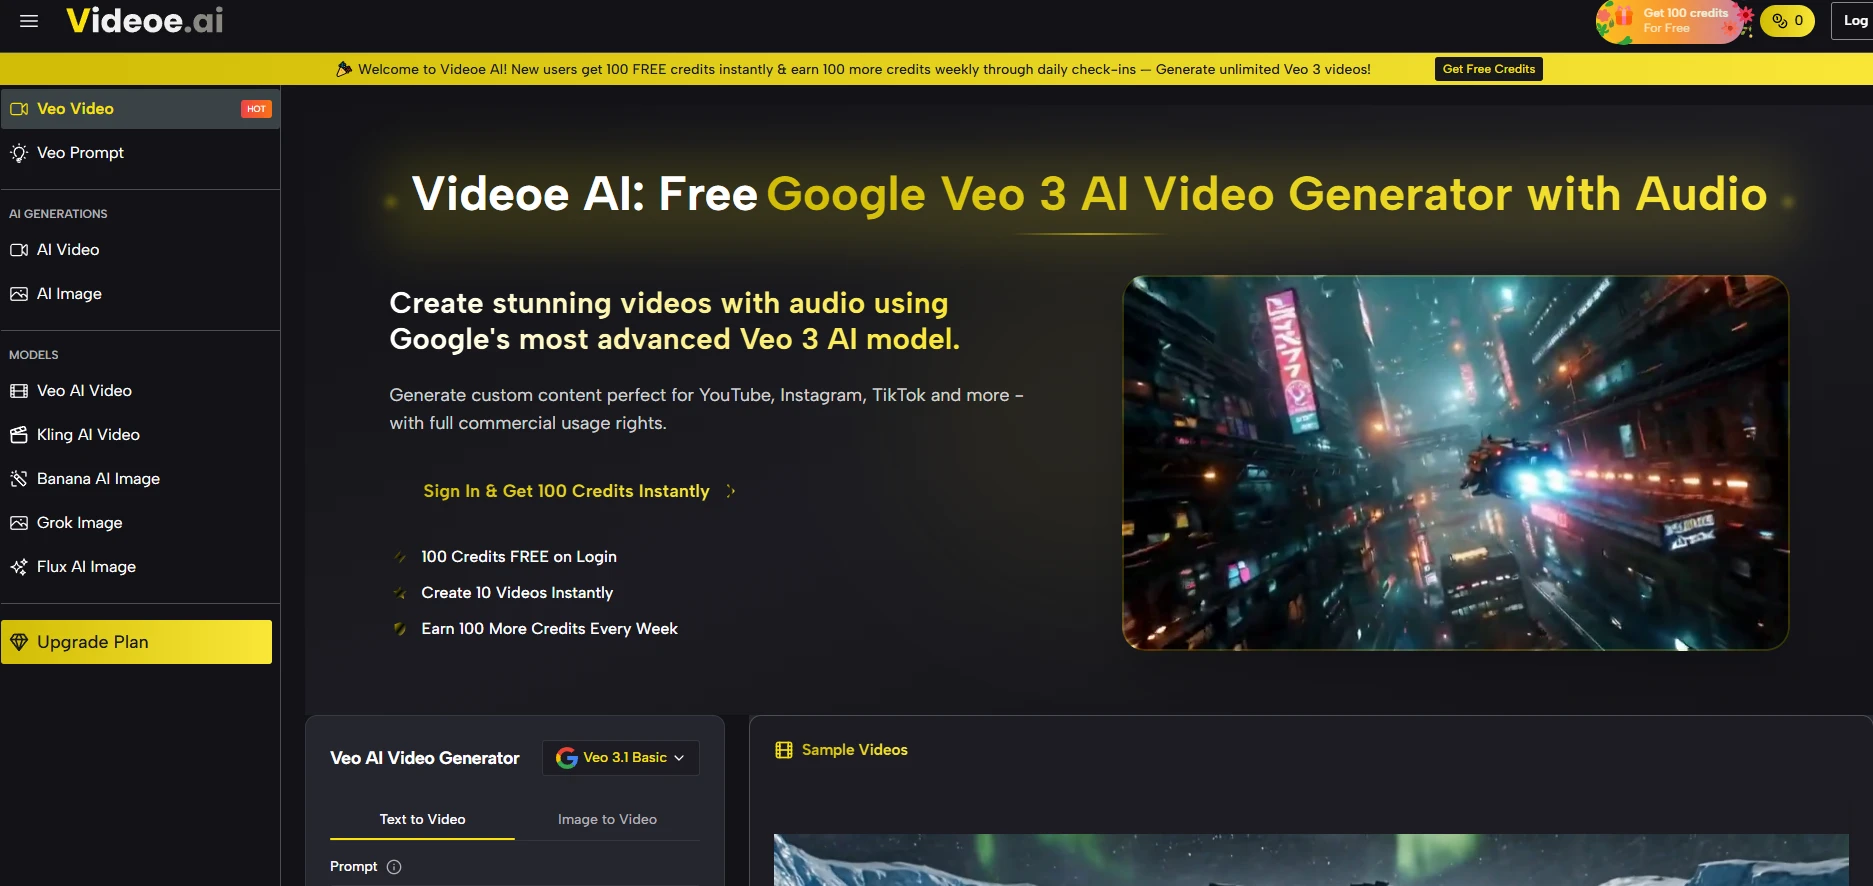Viewport: 1873px width, 886px height.
Task: Open AI Video under AI Generations
Action: click(x=140, y=250)
